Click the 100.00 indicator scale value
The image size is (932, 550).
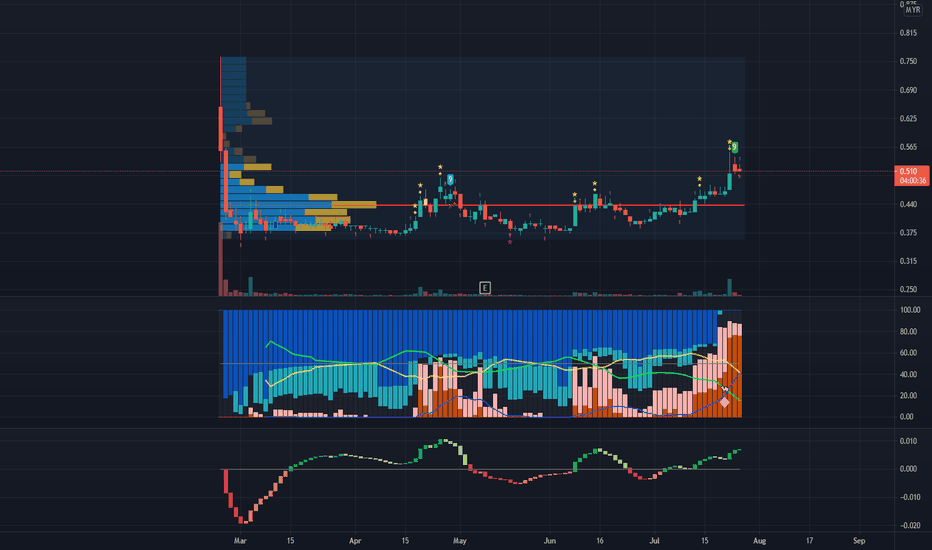910,310
